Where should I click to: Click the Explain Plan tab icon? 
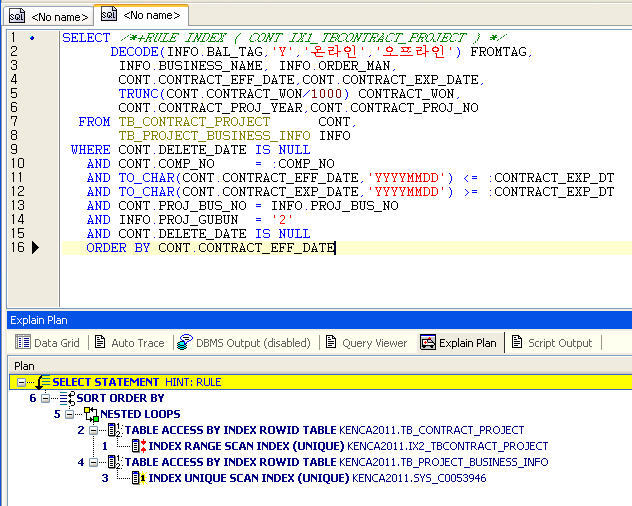point(428,342)
